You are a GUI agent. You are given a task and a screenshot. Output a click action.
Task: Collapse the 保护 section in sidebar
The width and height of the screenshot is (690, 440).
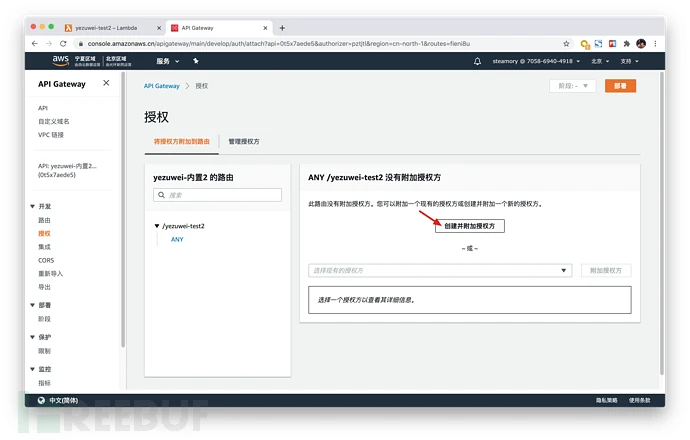(33, 337)
